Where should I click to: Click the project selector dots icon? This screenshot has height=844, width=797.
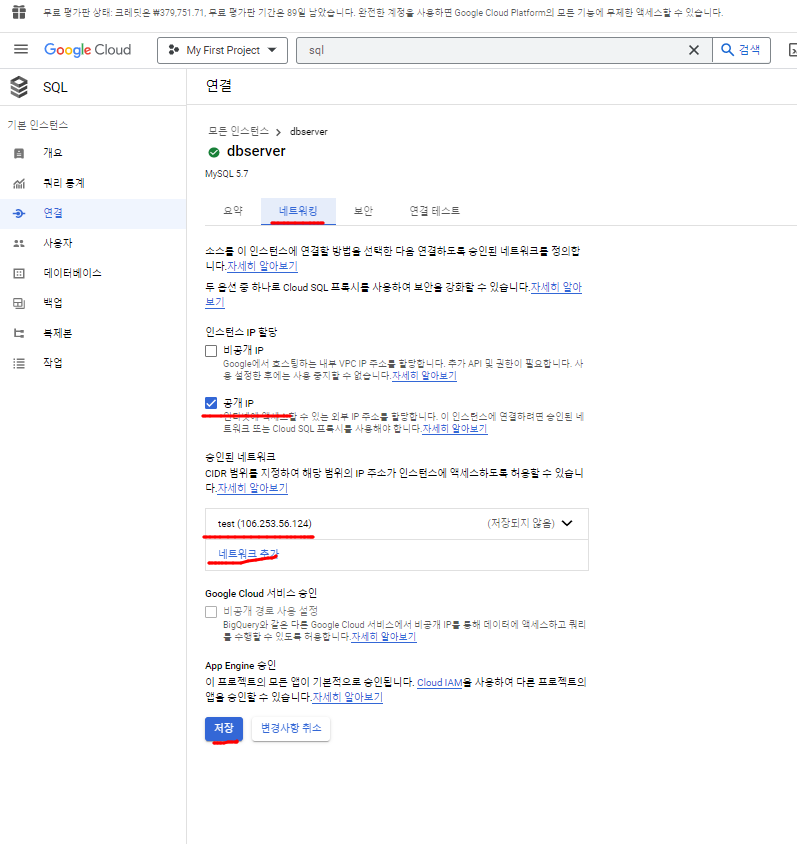coord(174,50)
